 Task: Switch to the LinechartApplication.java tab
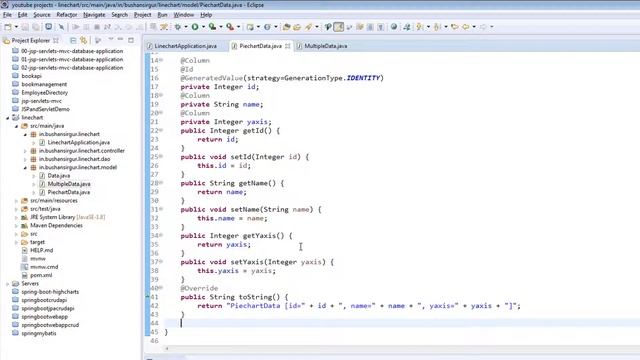point(185,46)
